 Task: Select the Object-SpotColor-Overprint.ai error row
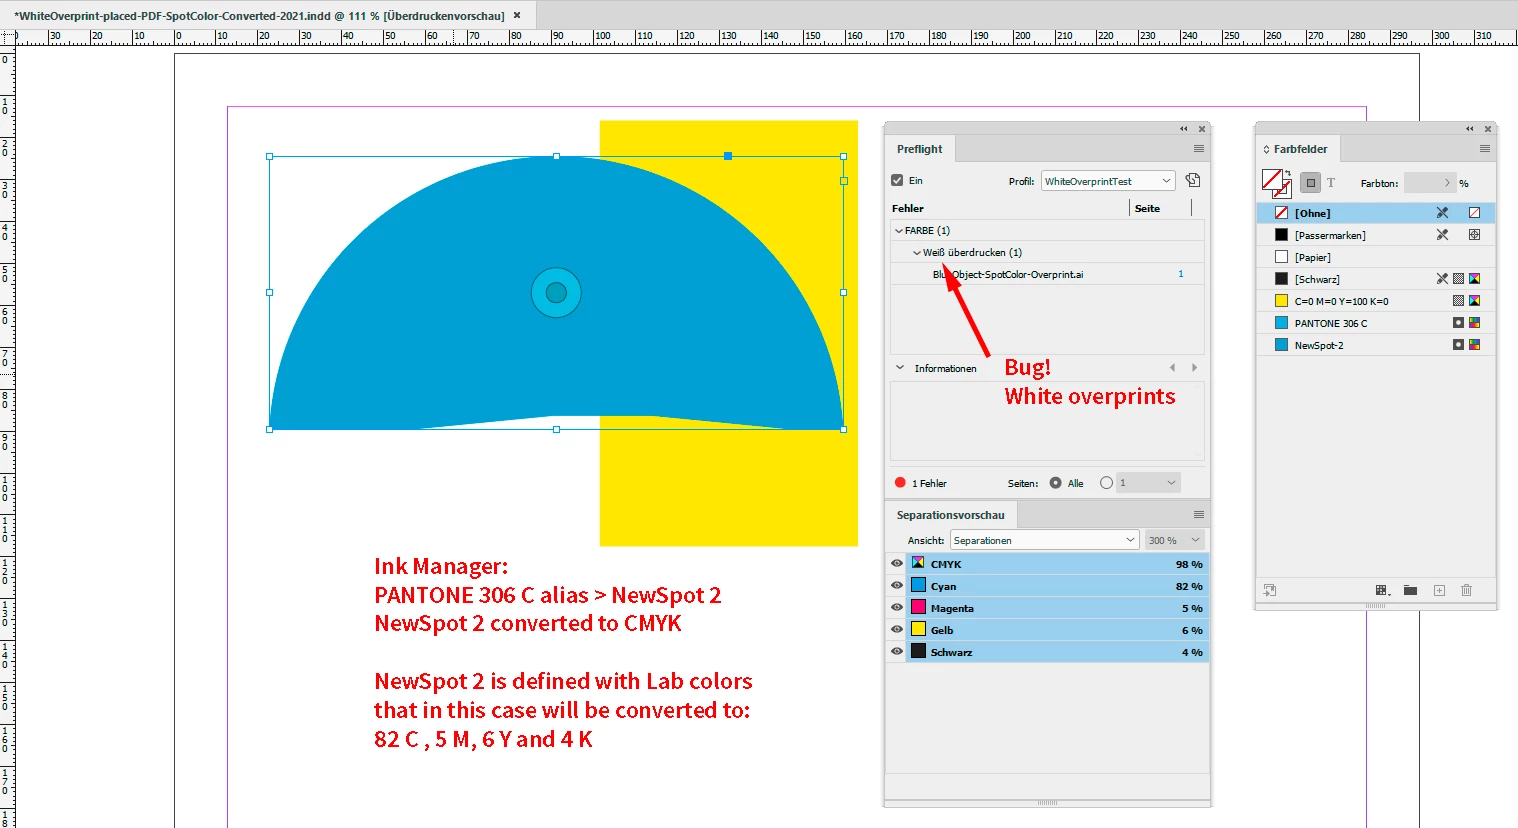(x=1047, y=274)
